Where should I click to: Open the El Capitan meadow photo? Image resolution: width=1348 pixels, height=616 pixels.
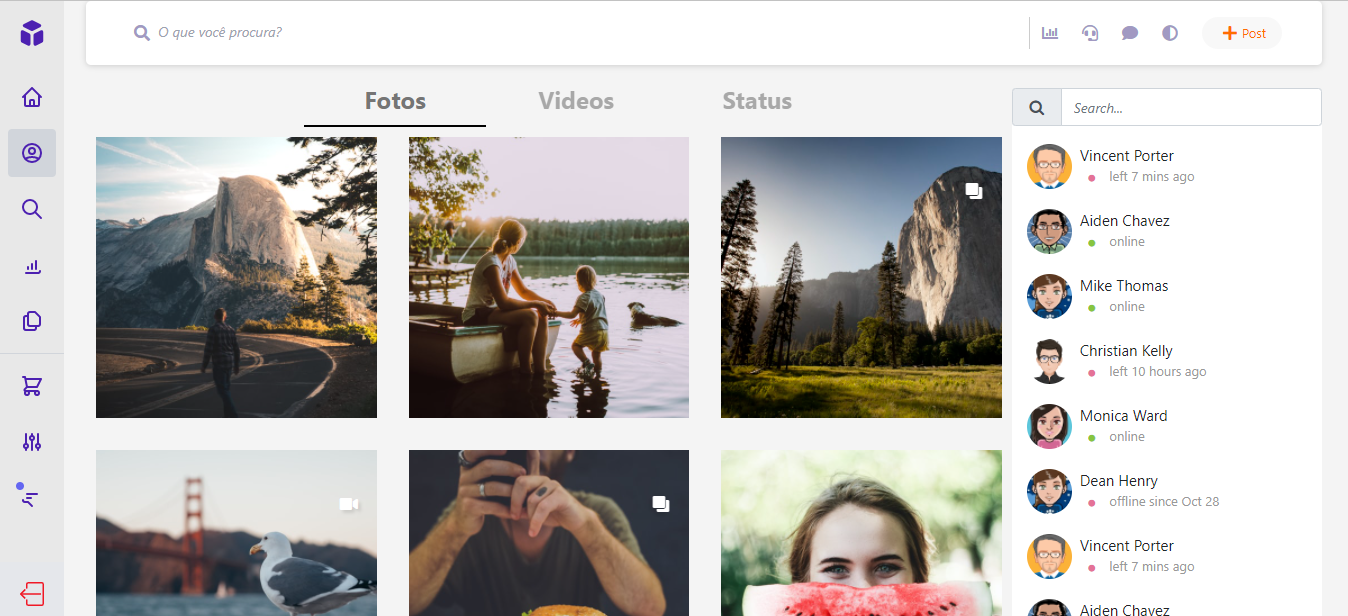click(x=861, y=277)
